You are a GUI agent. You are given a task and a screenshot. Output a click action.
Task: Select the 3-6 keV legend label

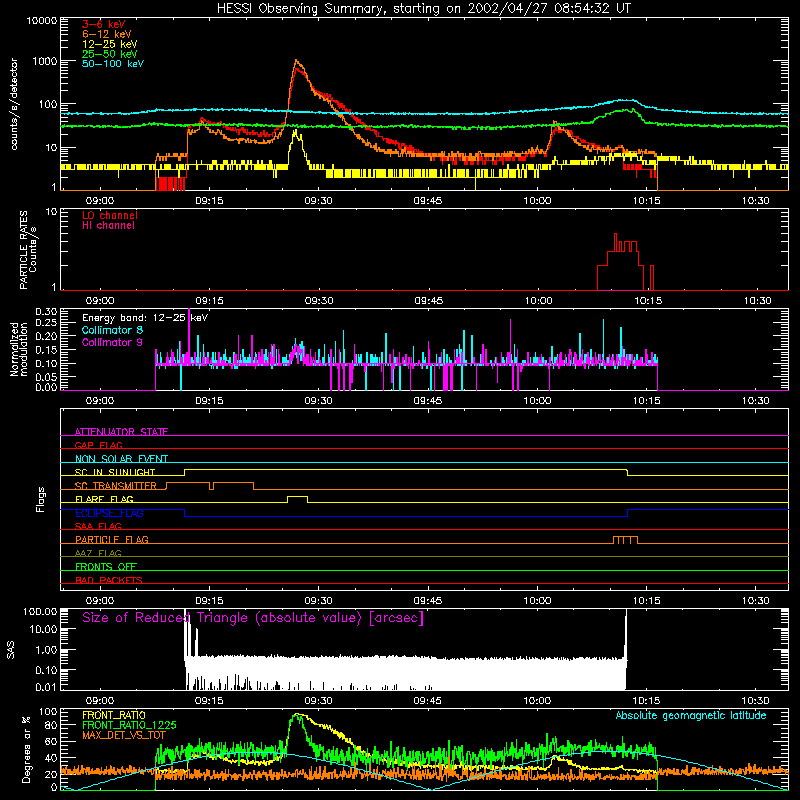pos(104,24)
